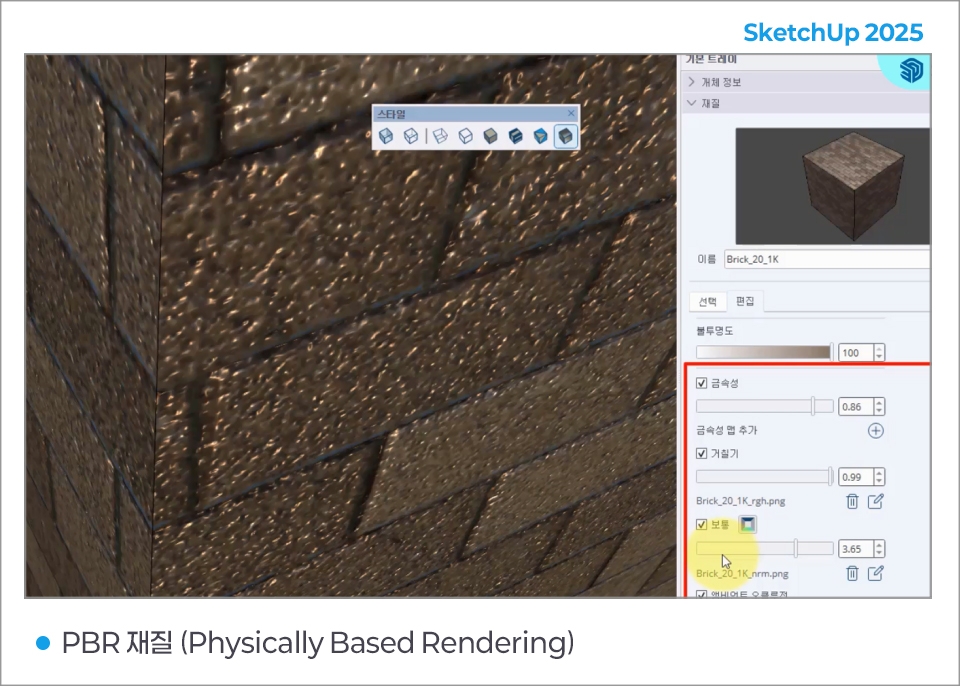The image size is (960, 686).
Task: Switch to the 편집 tab
Action: (x=744, y=301)
